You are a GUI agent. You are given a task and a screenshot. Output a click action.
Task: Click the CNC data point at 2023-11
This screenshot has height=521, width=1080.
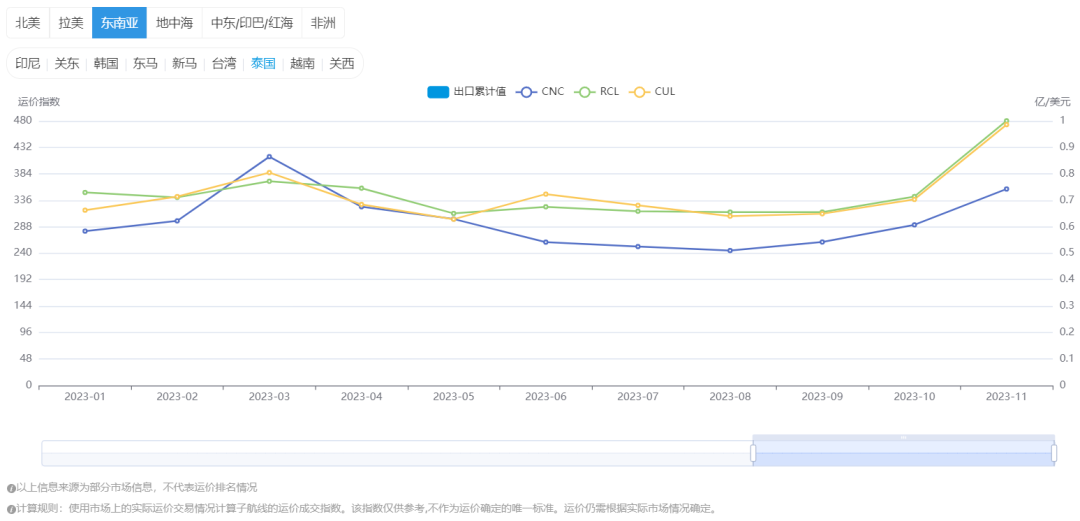pos(1006,189)
